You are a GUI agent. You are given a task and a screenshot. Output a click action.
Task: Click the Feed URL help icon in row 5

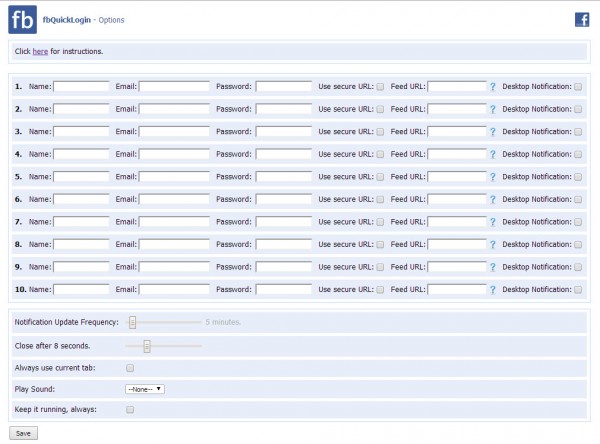coord(493,177)
